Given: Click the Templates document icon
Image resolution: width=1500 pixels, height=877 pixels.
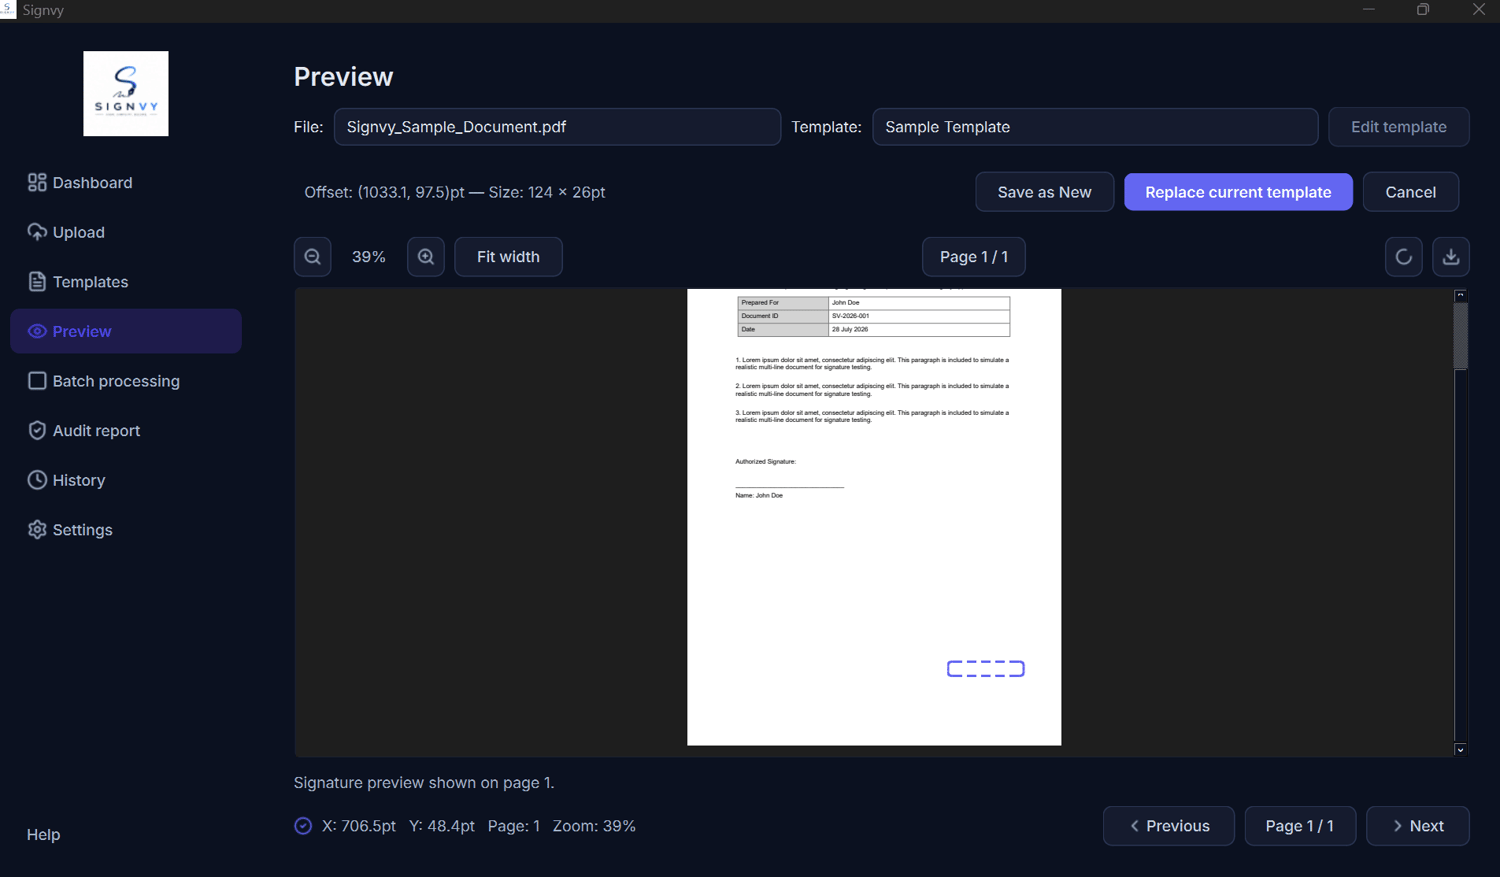Looking at the screenshot, I should coord(37,282).
